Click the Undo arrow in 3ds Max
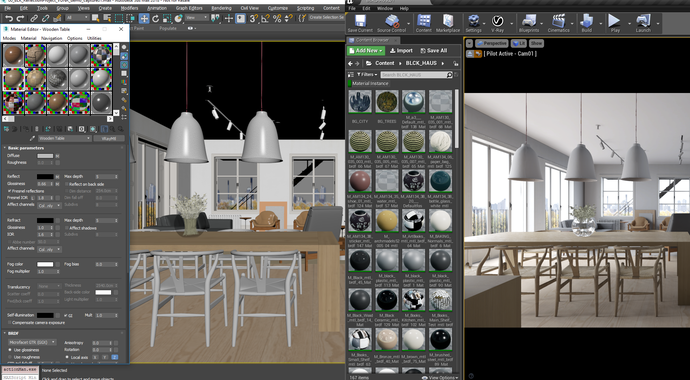The width and height of the screenshot is (690, 380). (9, 18)
